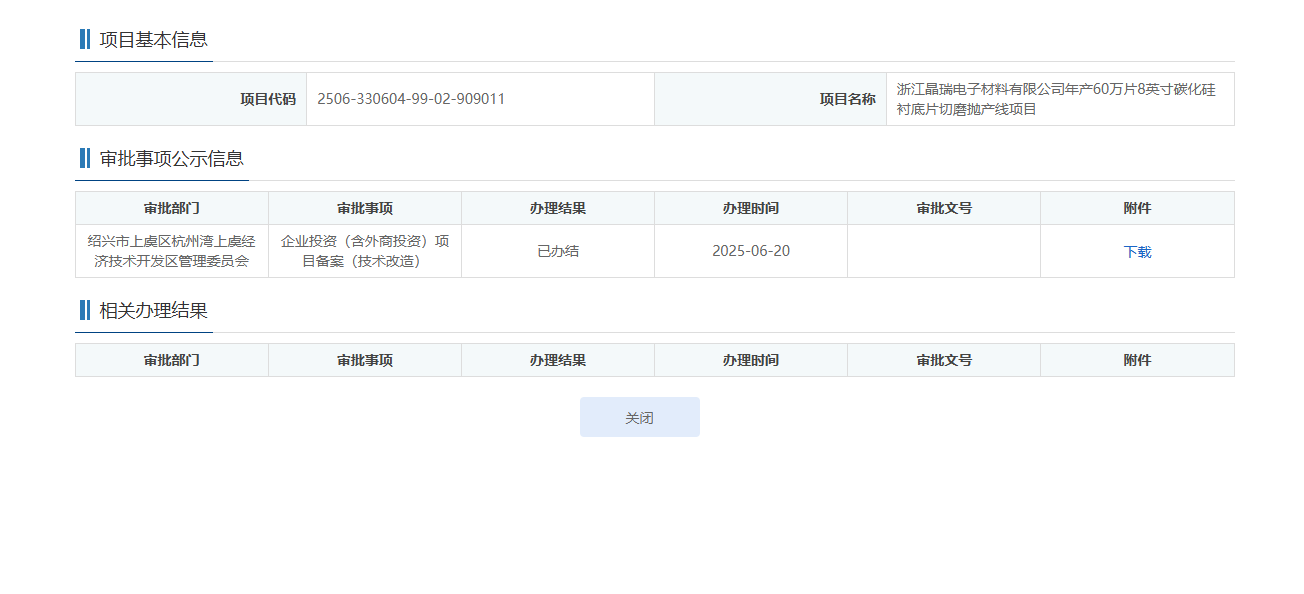The image size is (1304, 594).
Task: Click 办理时间 header in 审批事项公示信息 table
Action: click(751, 209)
